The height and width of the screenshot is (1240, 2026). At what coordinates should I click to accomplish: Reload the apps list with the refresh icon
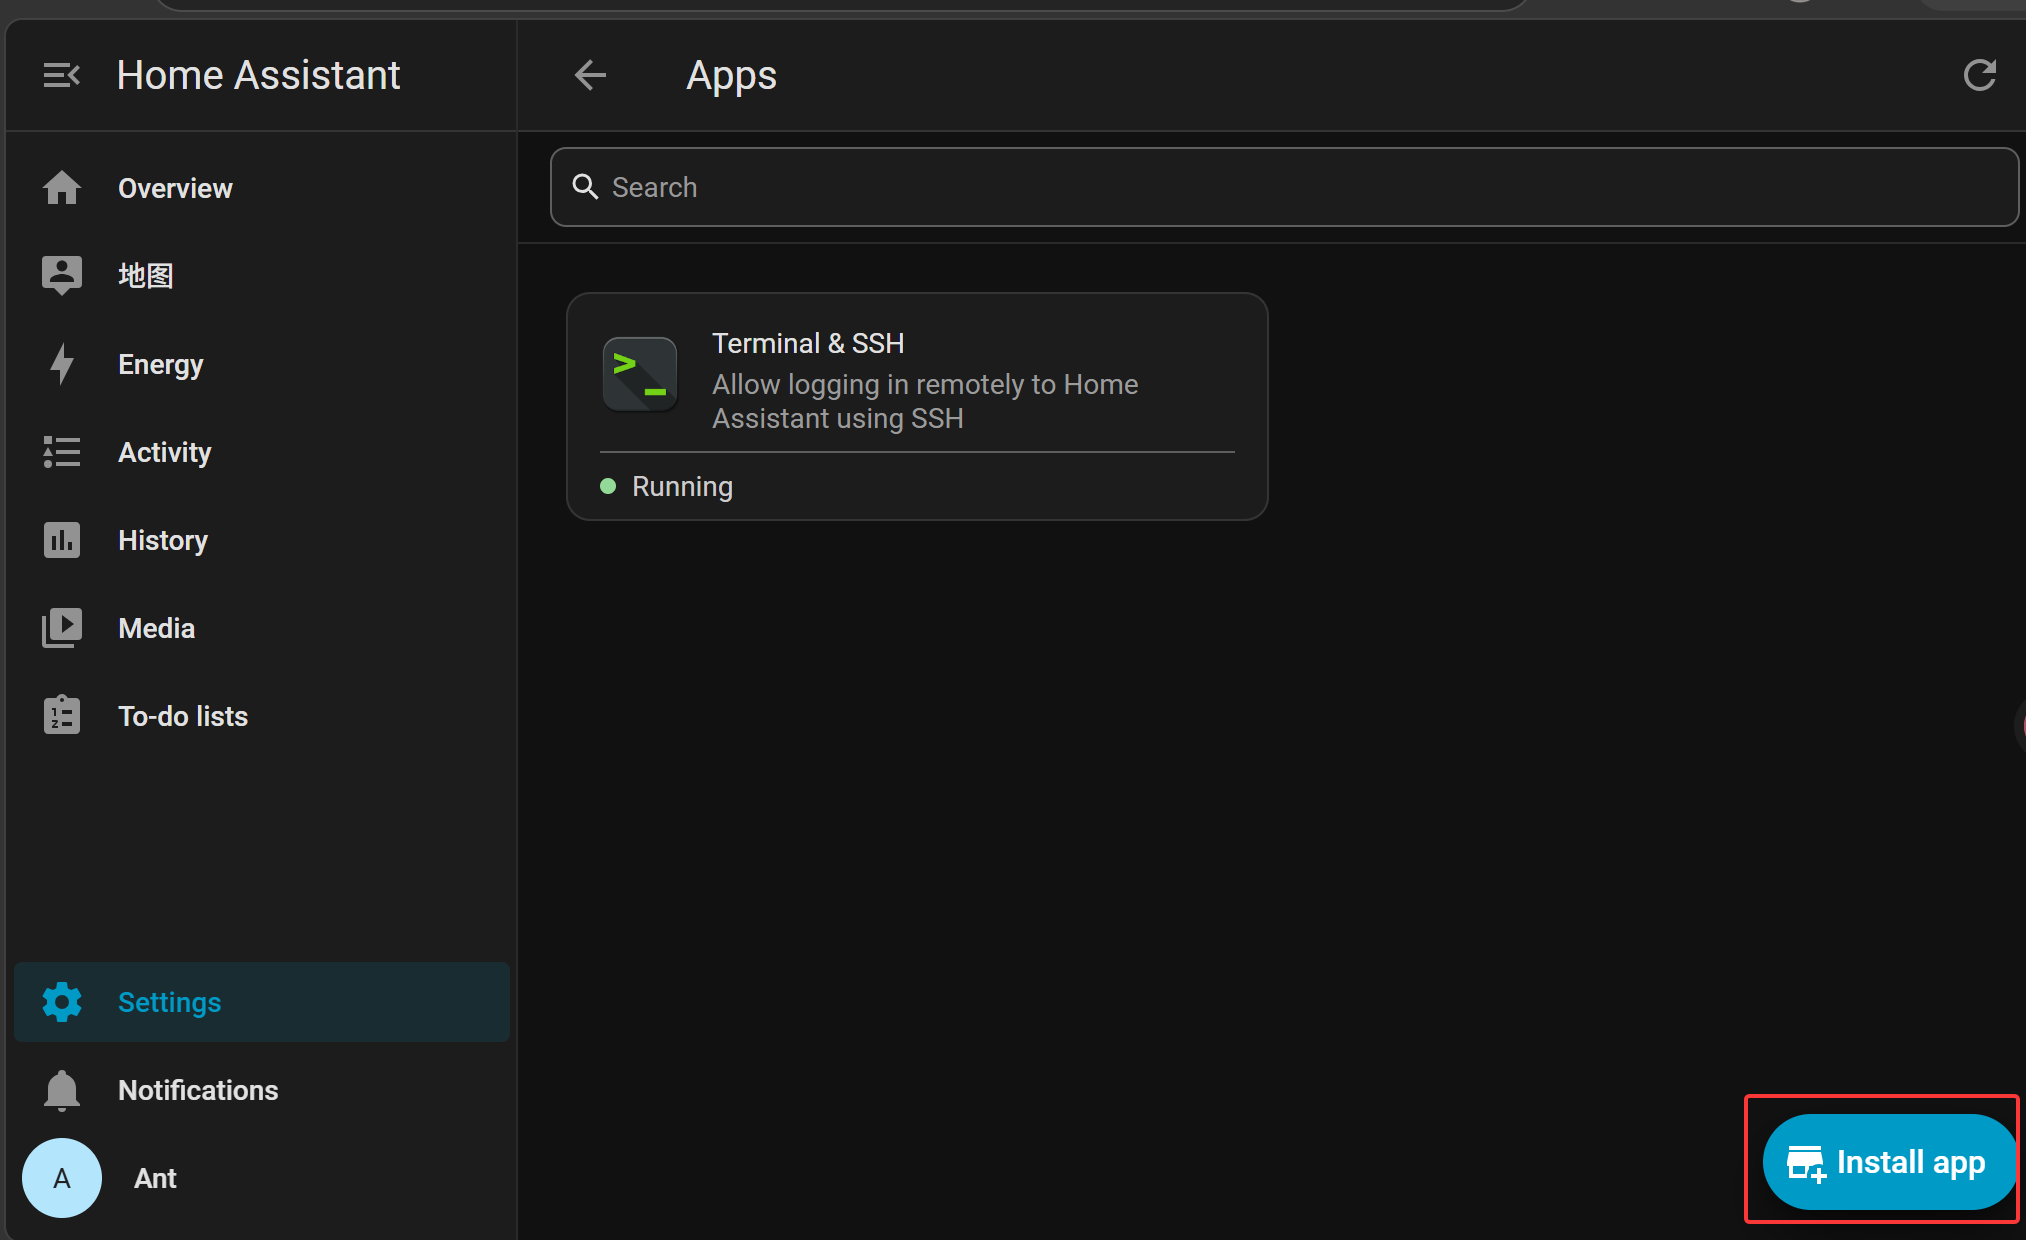(x=1980, y=75)
